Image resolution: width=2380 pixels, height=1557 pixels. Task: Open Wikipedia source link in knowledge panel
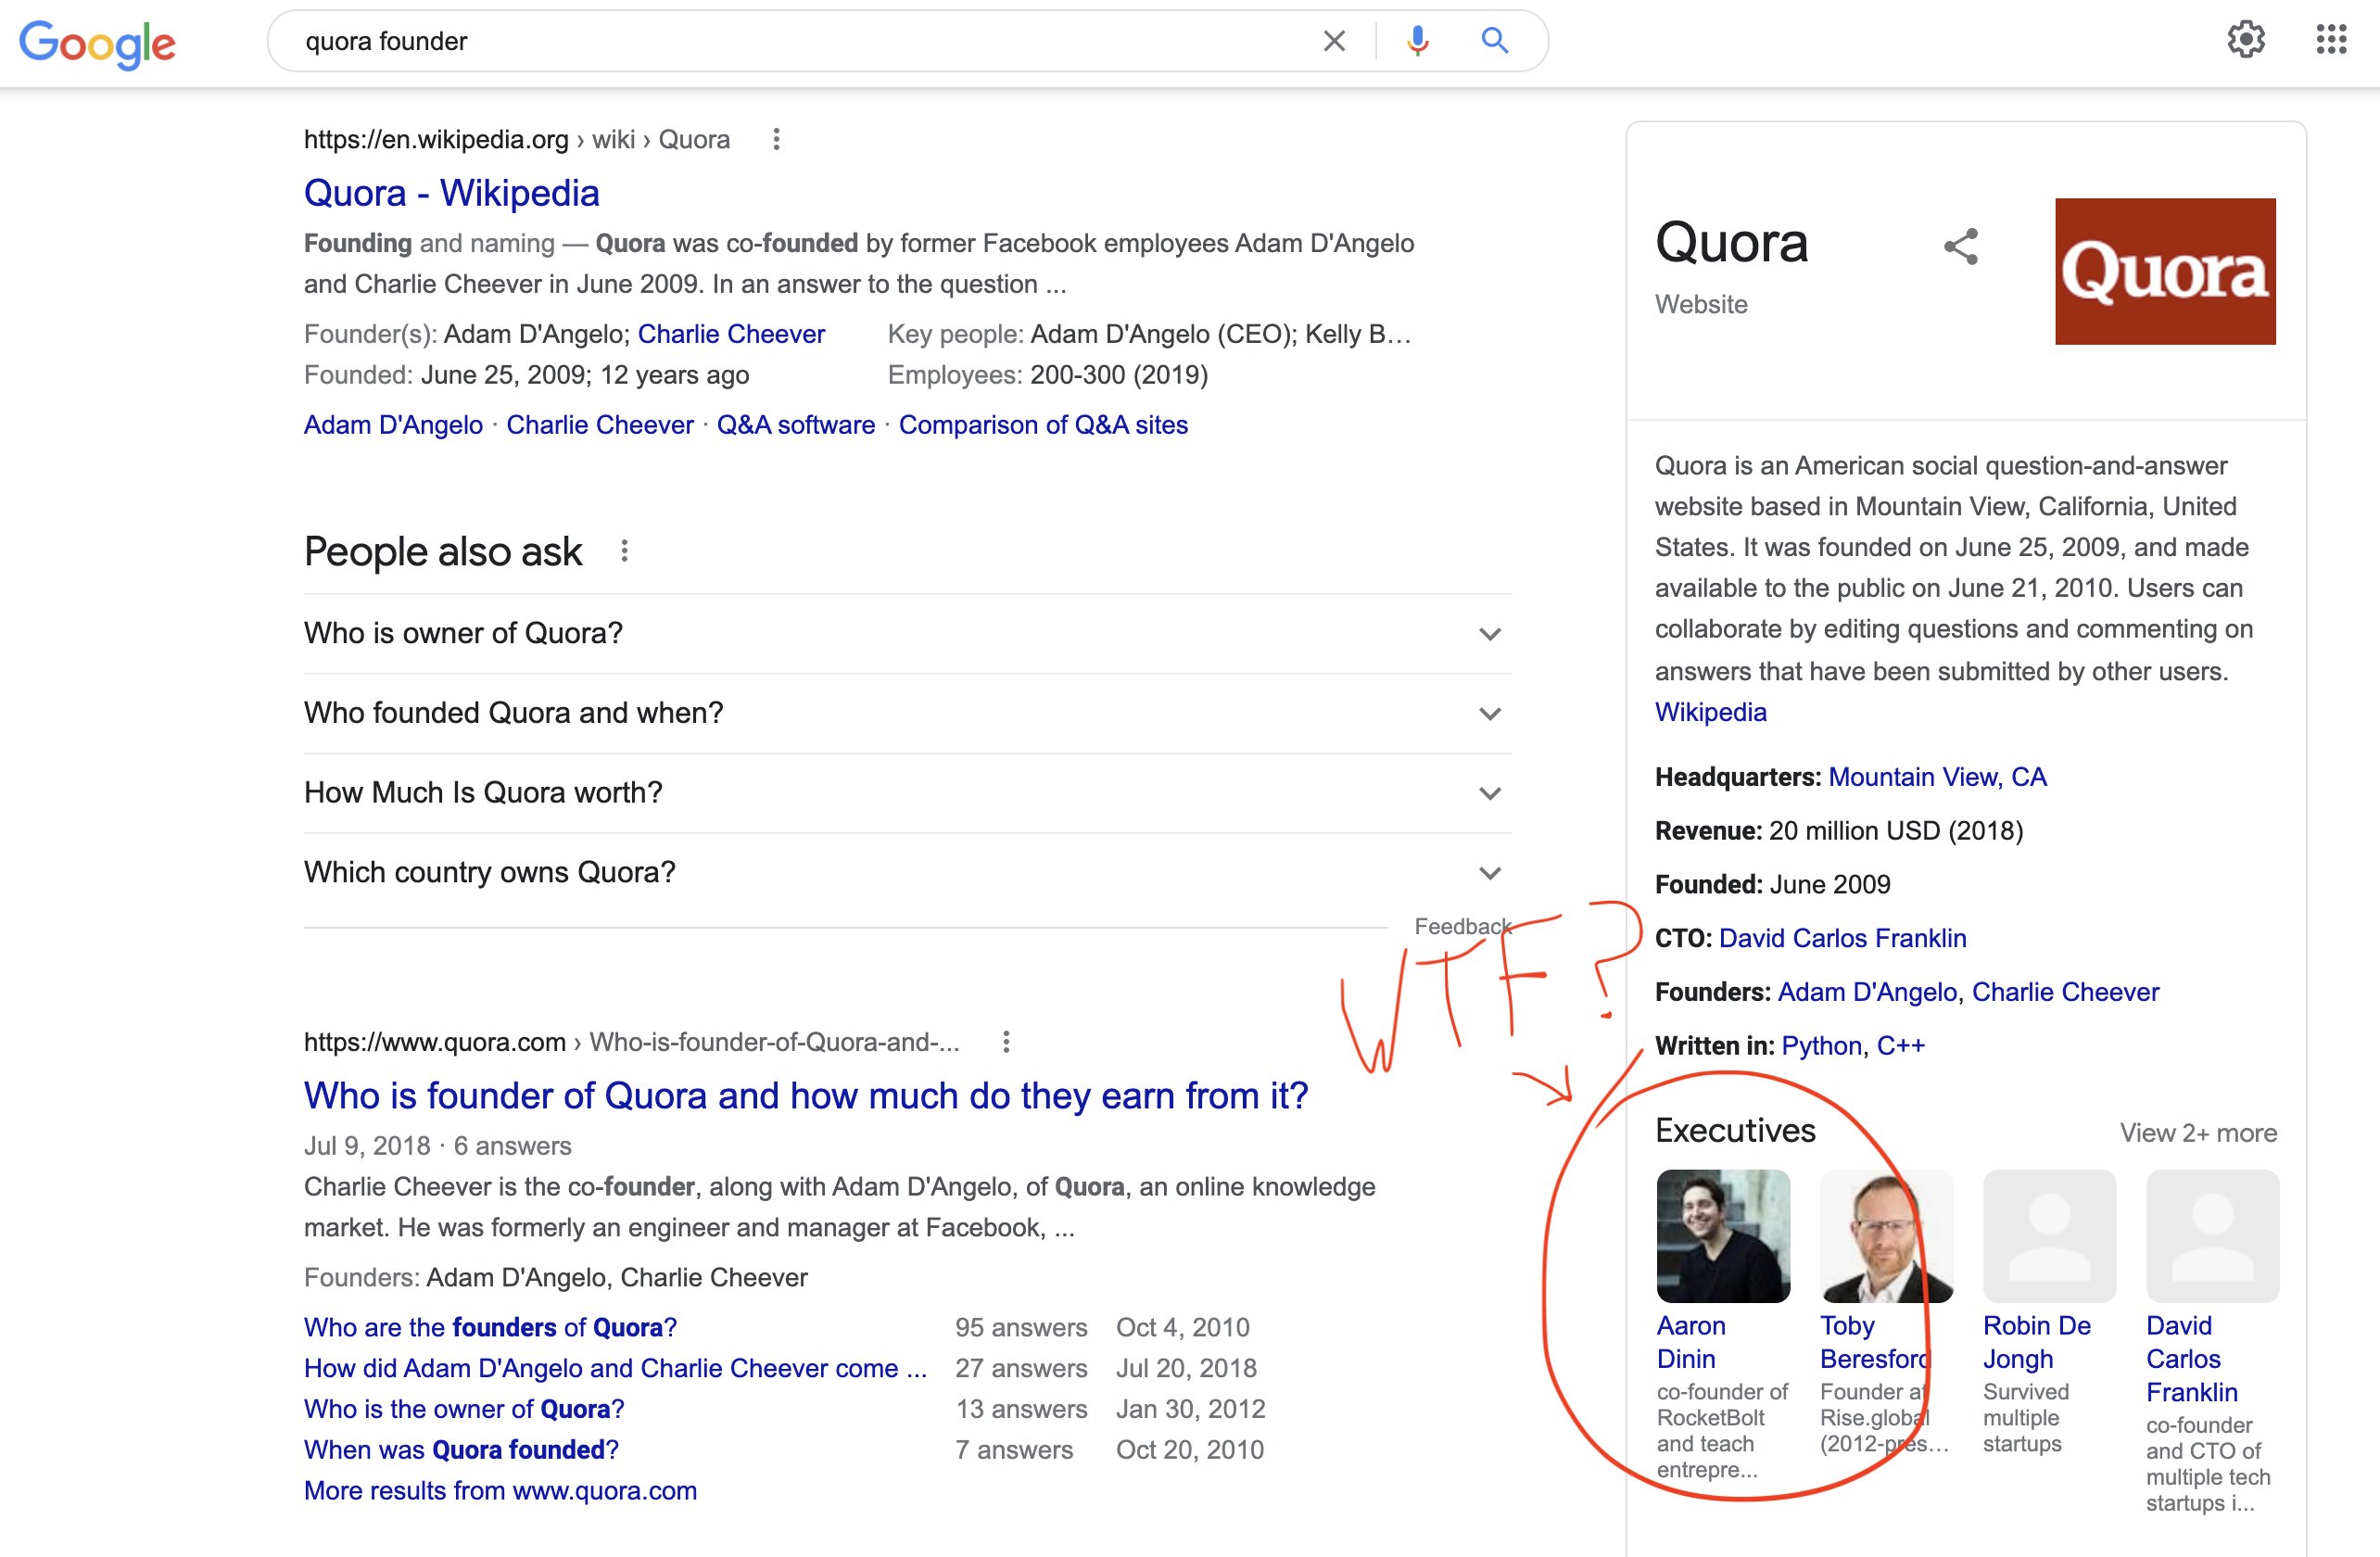pyautogui.click(x=1710, y=712)
